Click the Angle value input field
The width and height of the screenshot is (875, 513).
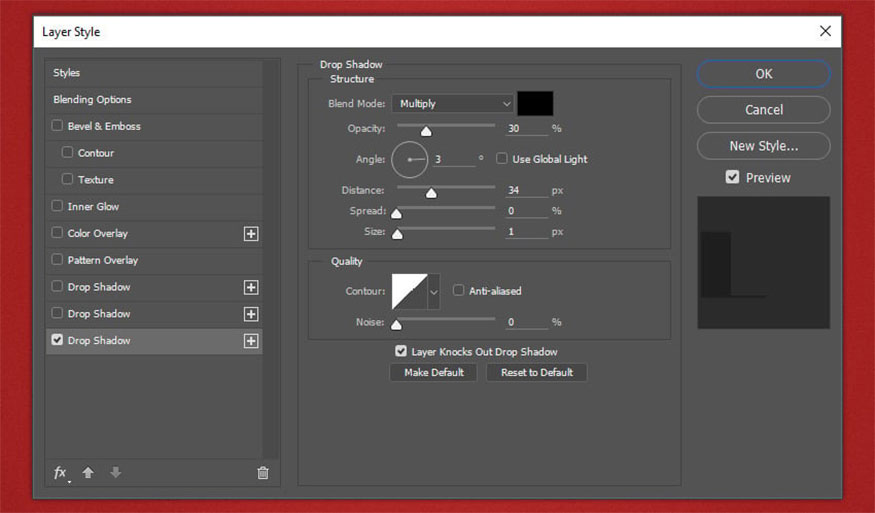[454, 159]
